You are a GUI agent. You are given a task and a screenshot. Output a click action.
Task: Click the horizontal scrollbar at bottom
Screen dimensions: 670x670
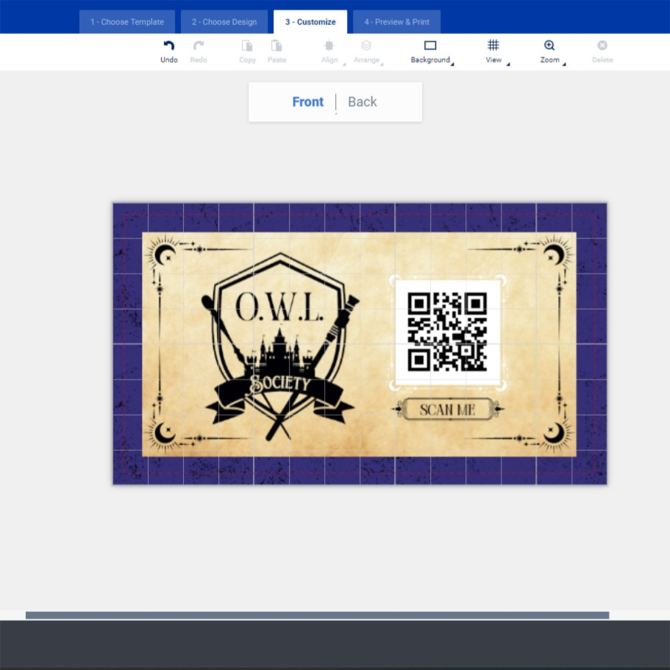(x=317, y=615)
